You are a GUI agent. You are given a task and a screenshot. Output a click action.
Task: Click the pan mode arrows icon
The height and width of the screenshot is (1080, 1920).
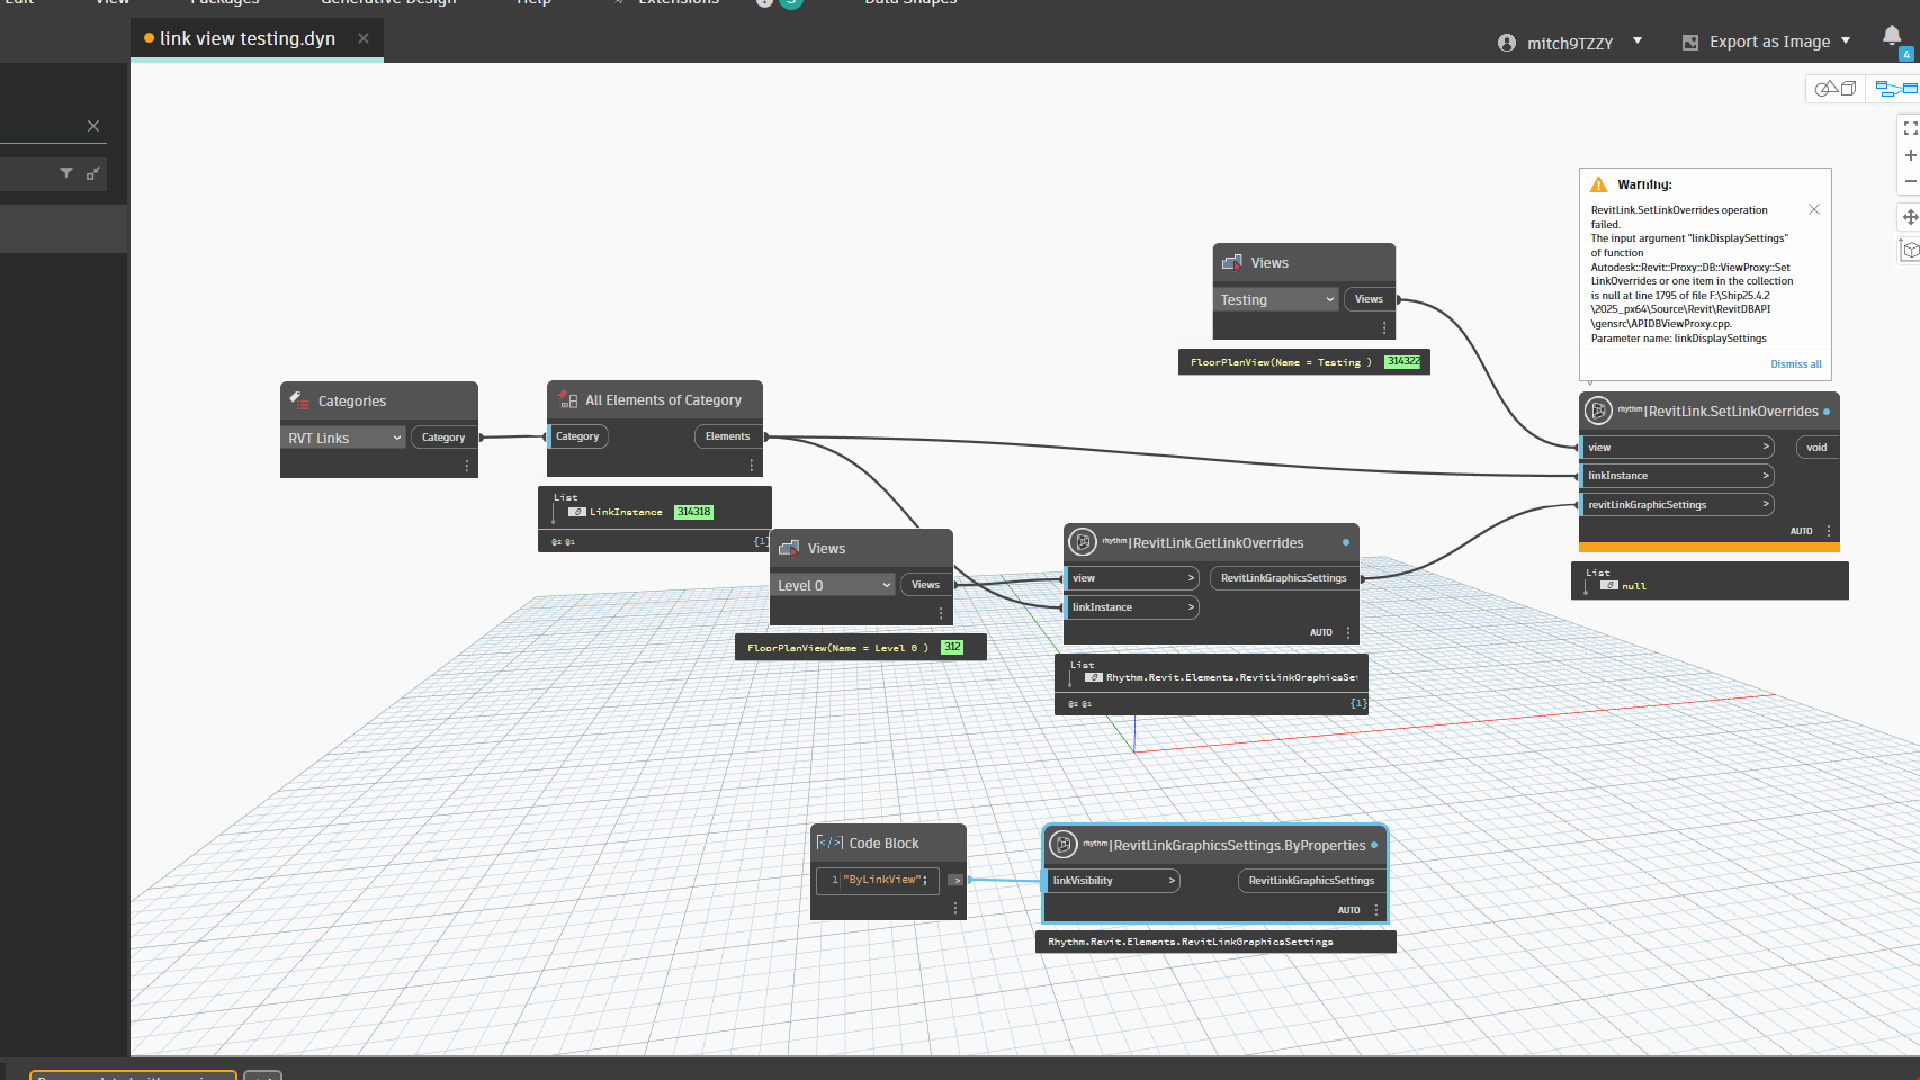coord(1910,217)
